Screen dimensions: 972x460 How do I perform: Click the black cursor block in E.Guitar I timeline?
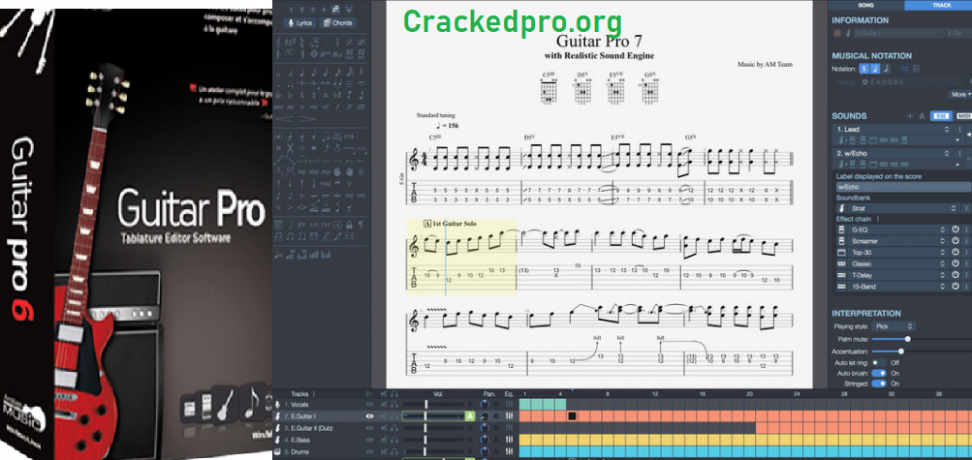(x=572, y=416)
